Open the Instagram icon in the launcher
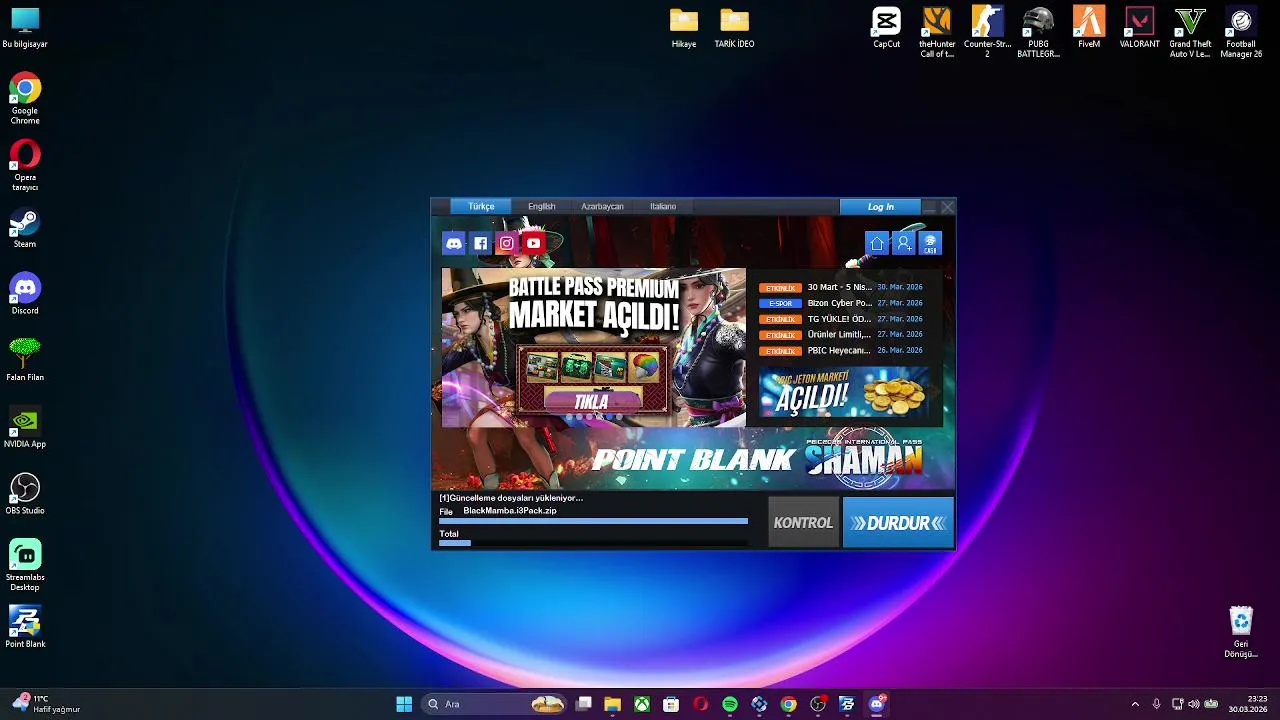 click(507, 243)
